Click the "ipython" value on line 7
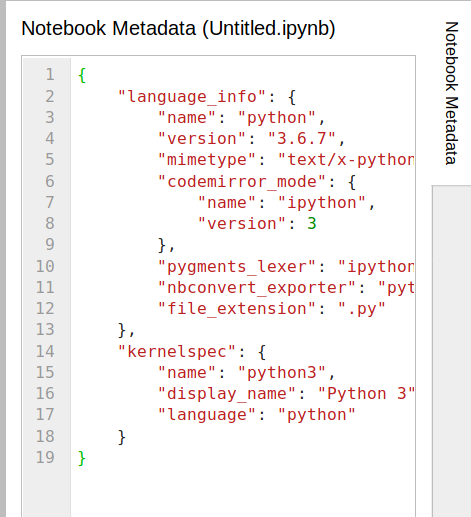Screen dimensions: 471x517 coord(322,203)
